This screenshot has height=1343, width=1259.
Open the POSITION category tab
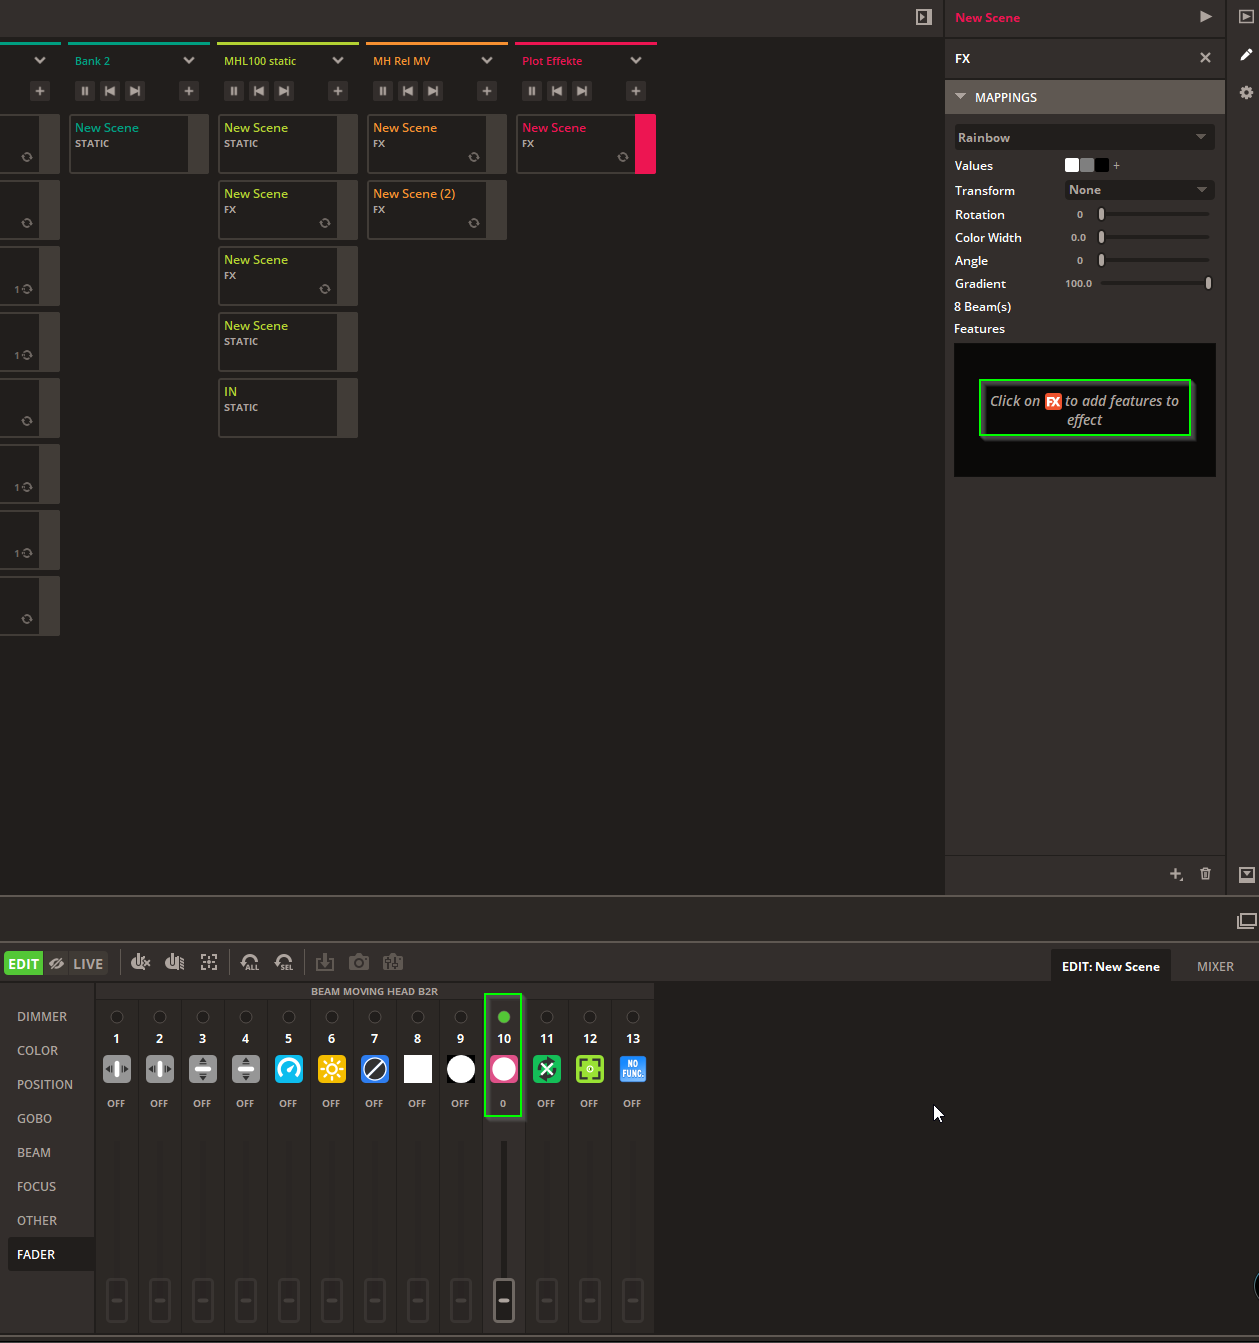pyautogui.click(x=45, y=1084)
